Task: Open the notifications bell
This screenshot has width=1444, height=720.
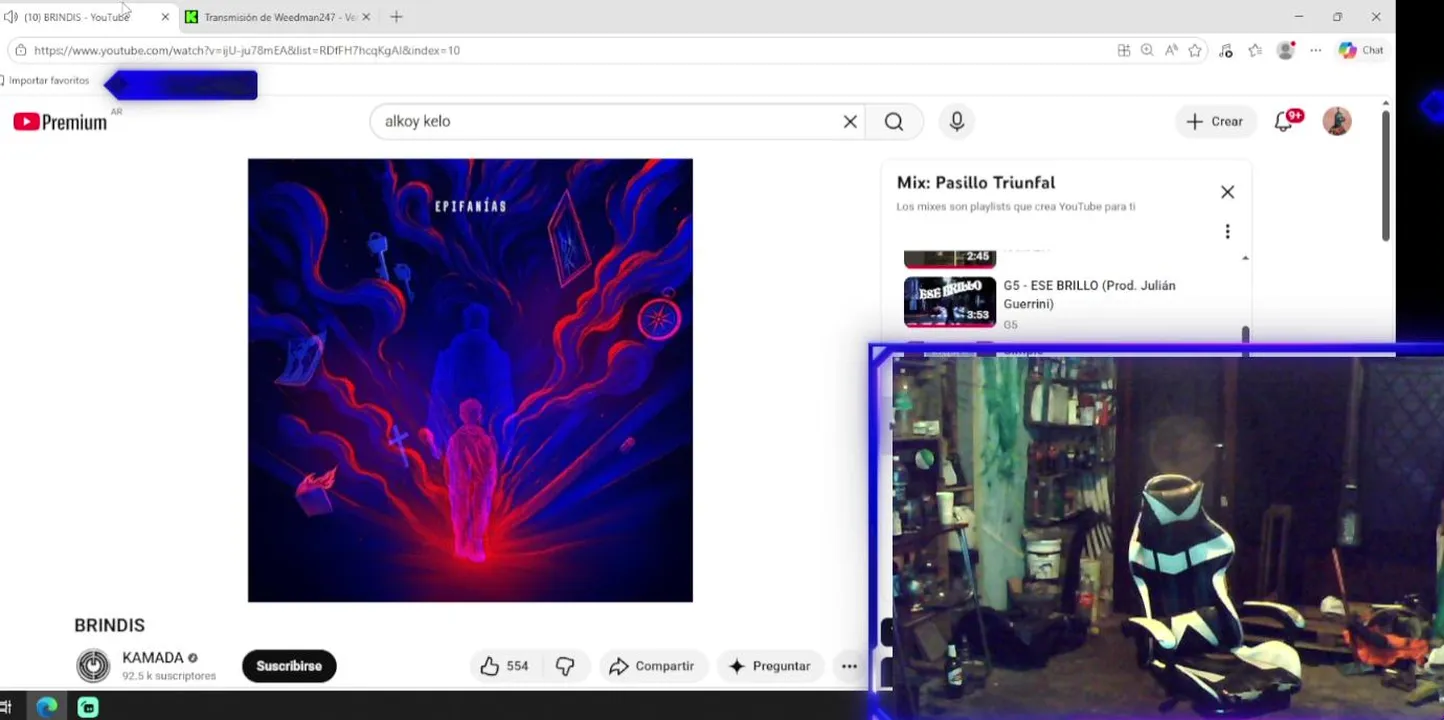Action: click(1284, 121)
